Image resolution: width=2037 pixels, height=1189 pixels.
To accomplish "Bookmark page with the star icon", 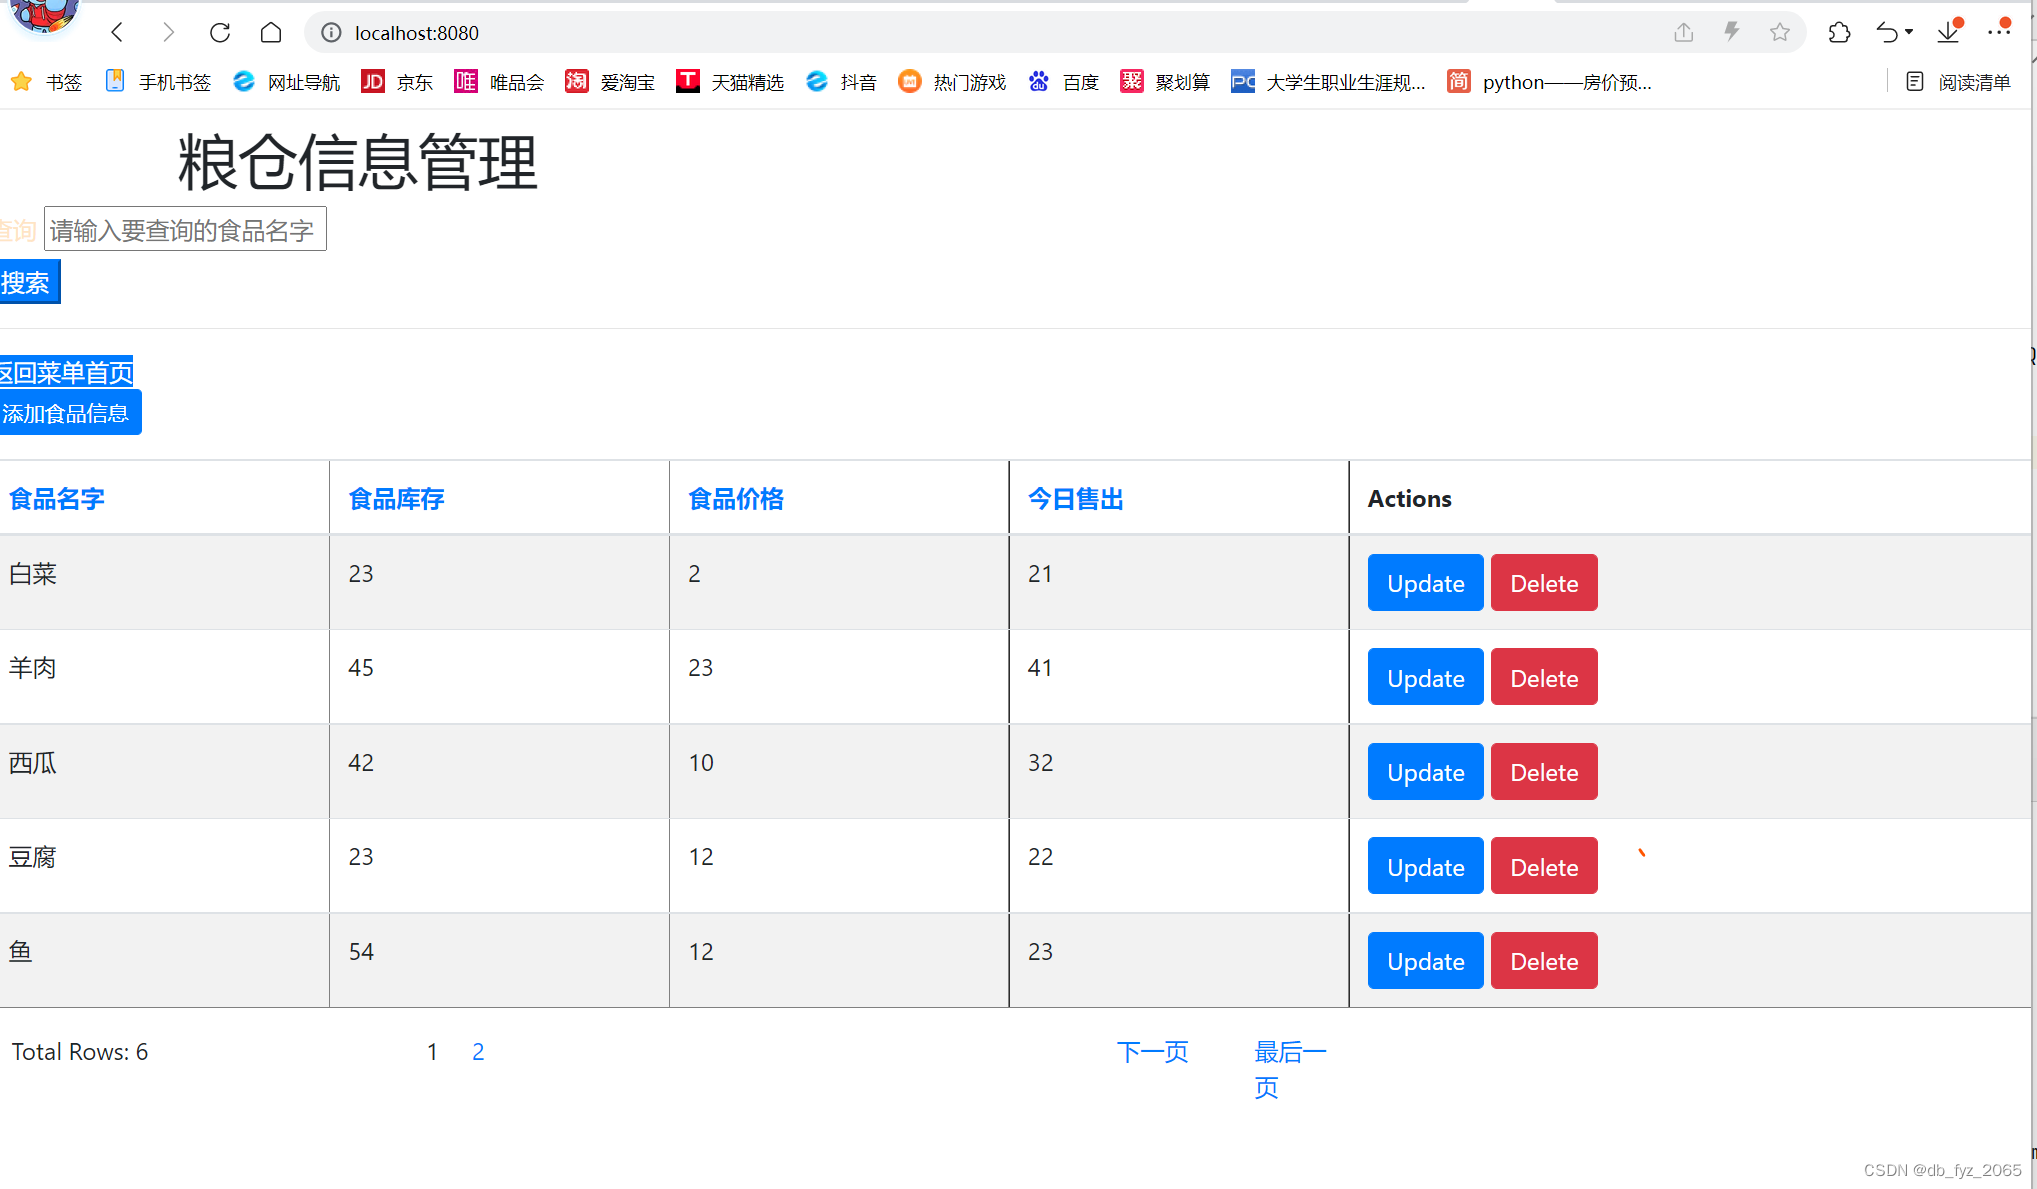I will point(1780,33).
